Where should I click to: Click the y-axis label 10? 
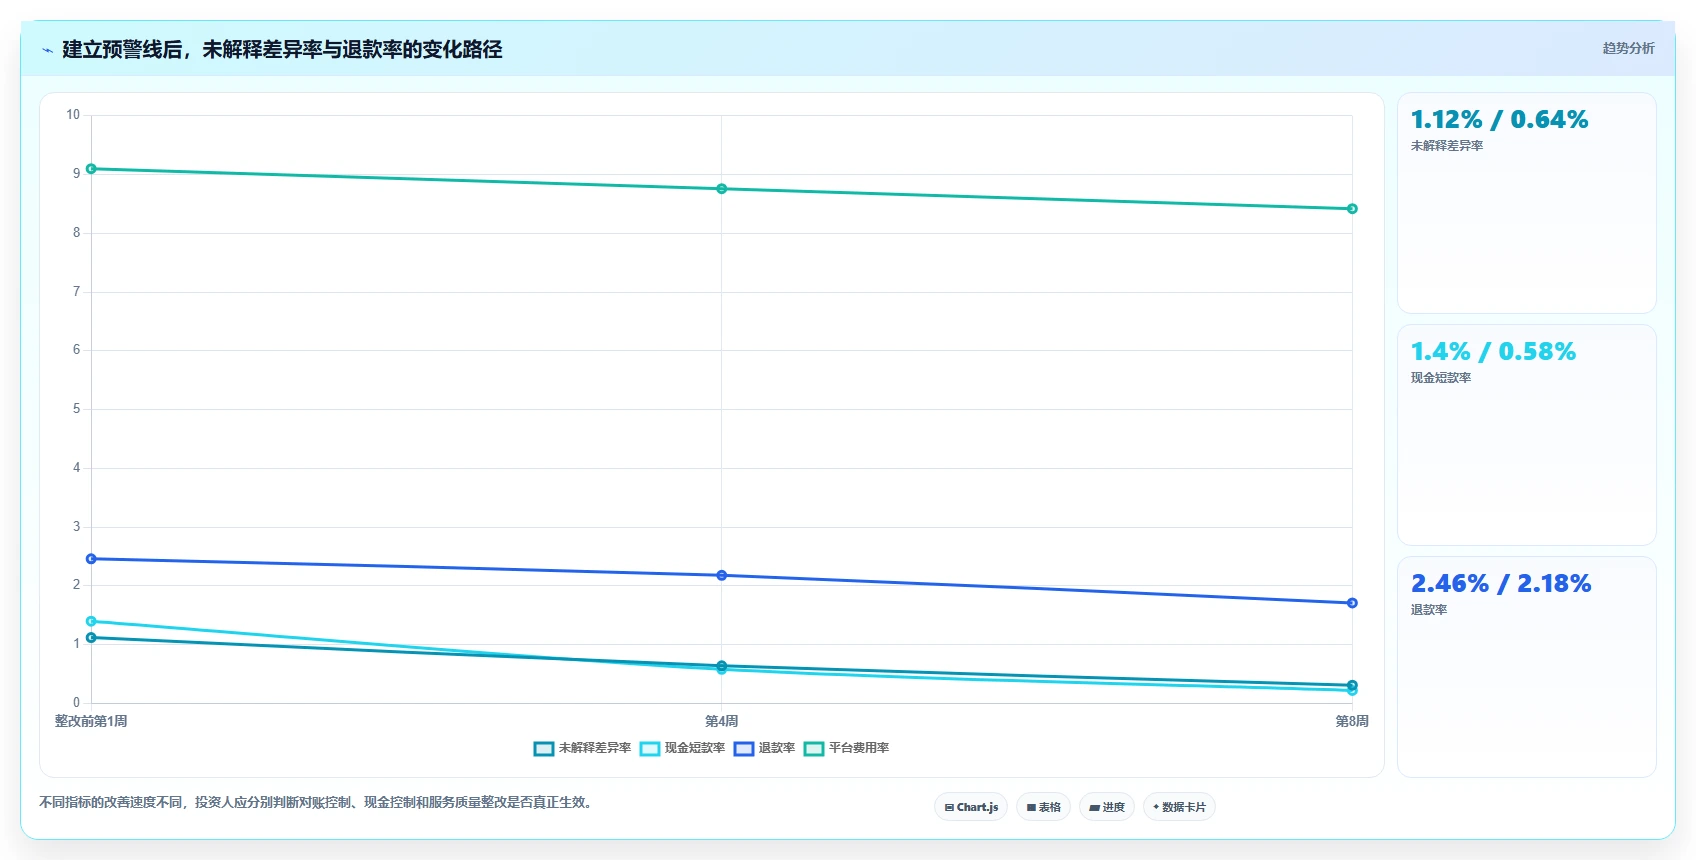[73, 115]
